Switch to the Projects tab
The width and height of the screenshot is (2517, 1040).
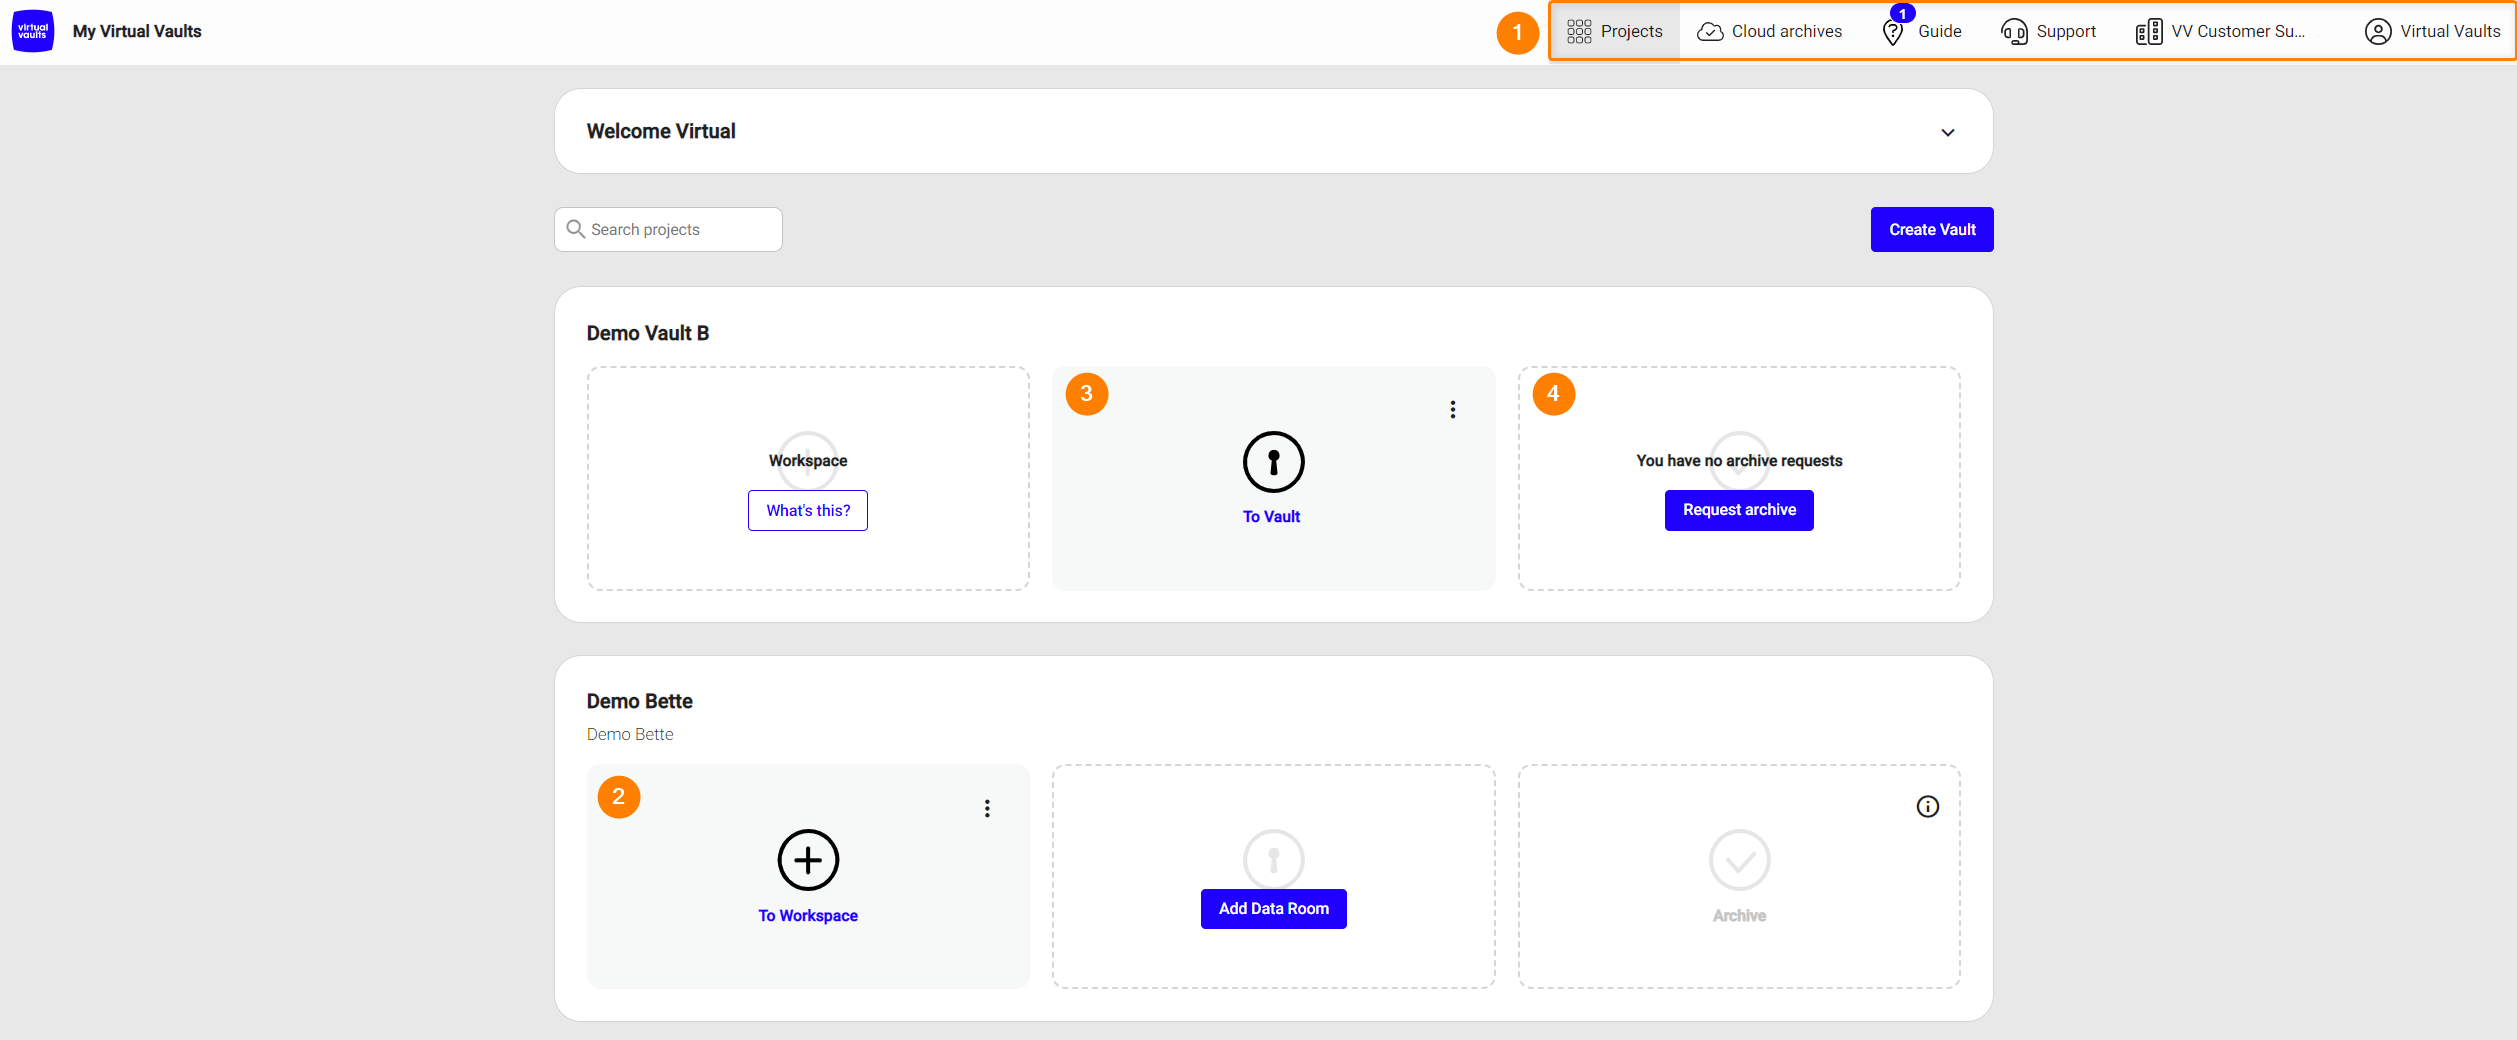[1615, 32]
